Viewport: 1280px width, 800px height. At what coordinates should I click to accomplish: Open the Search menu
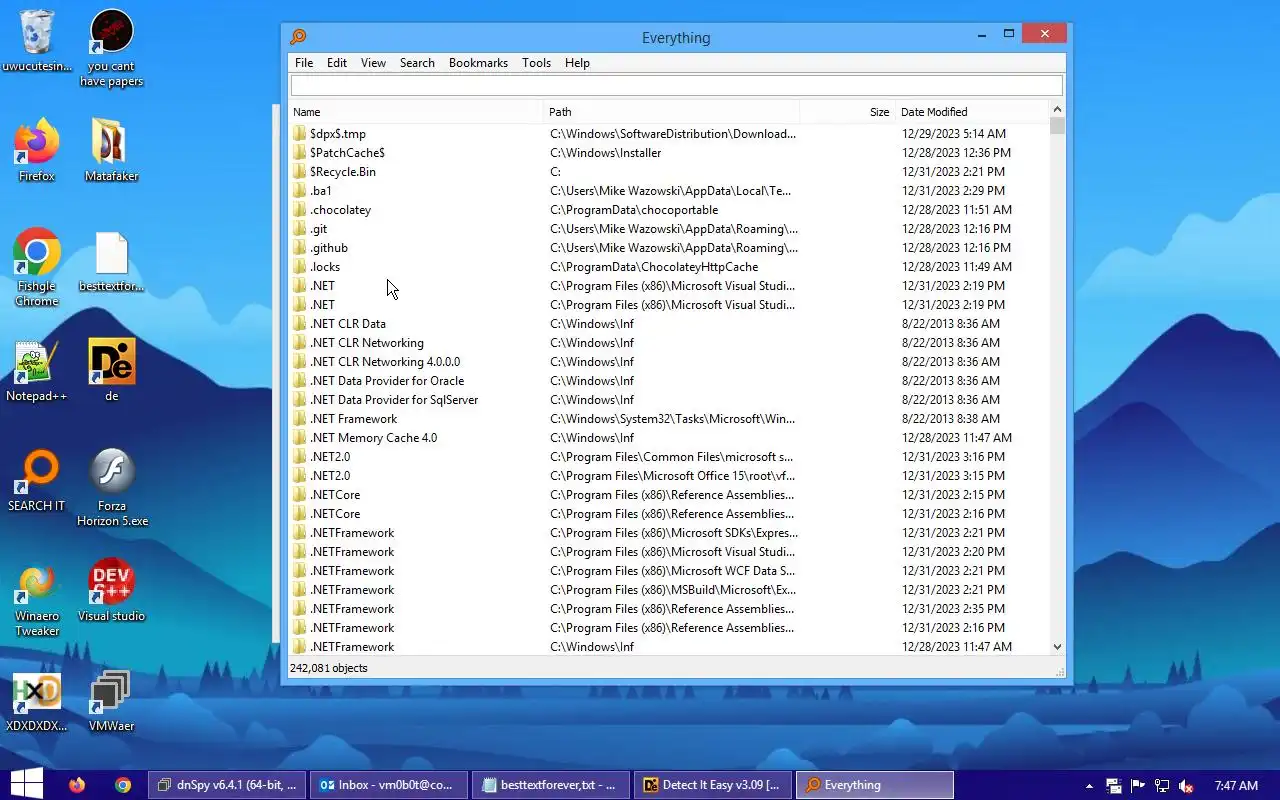coord(417,62)
